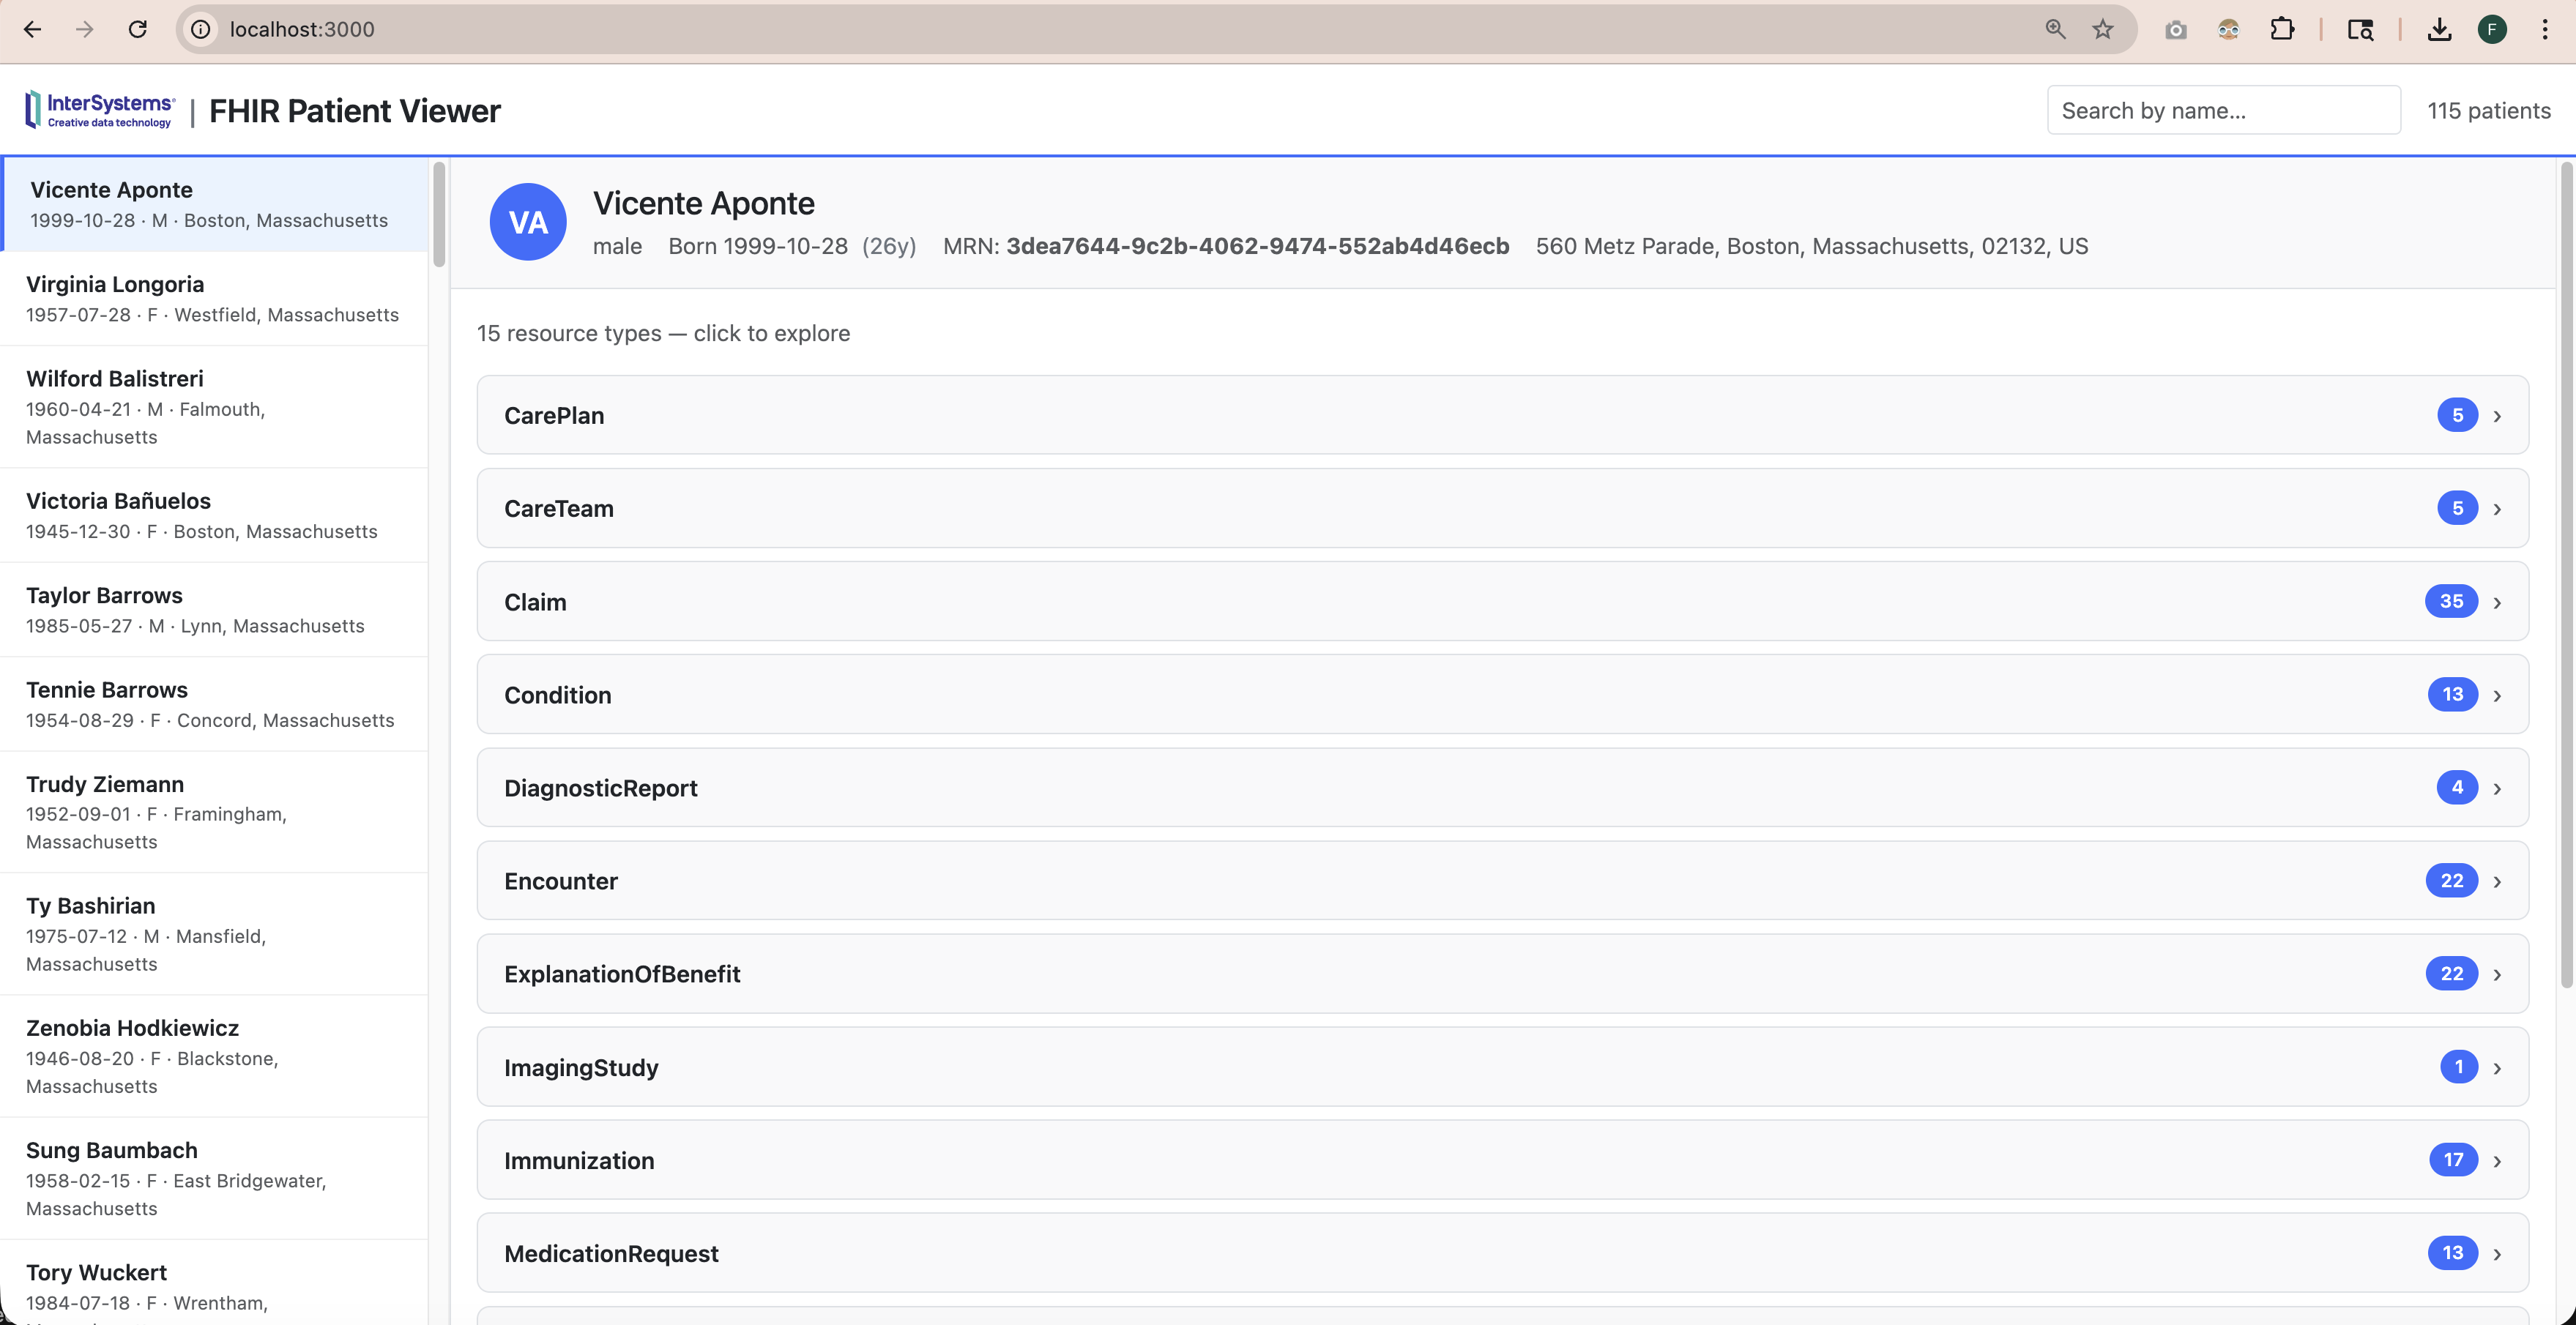This screenshot has height=1325, width=2576.
Task: Open the Encounter resource section
Action: pyautogui.click(x=1502, y=881)
